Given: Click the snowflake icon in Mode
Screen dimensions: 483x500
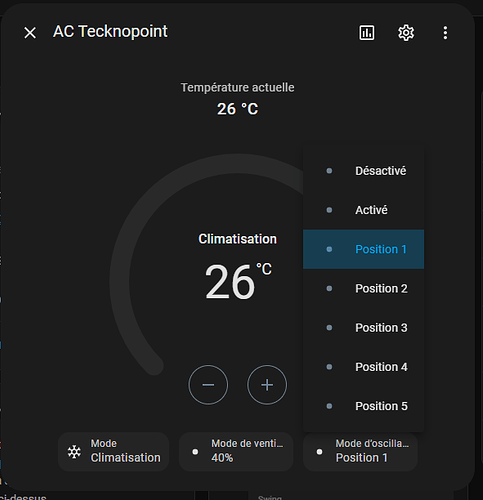Looking at the screenshot, I should tap(74, 452).
